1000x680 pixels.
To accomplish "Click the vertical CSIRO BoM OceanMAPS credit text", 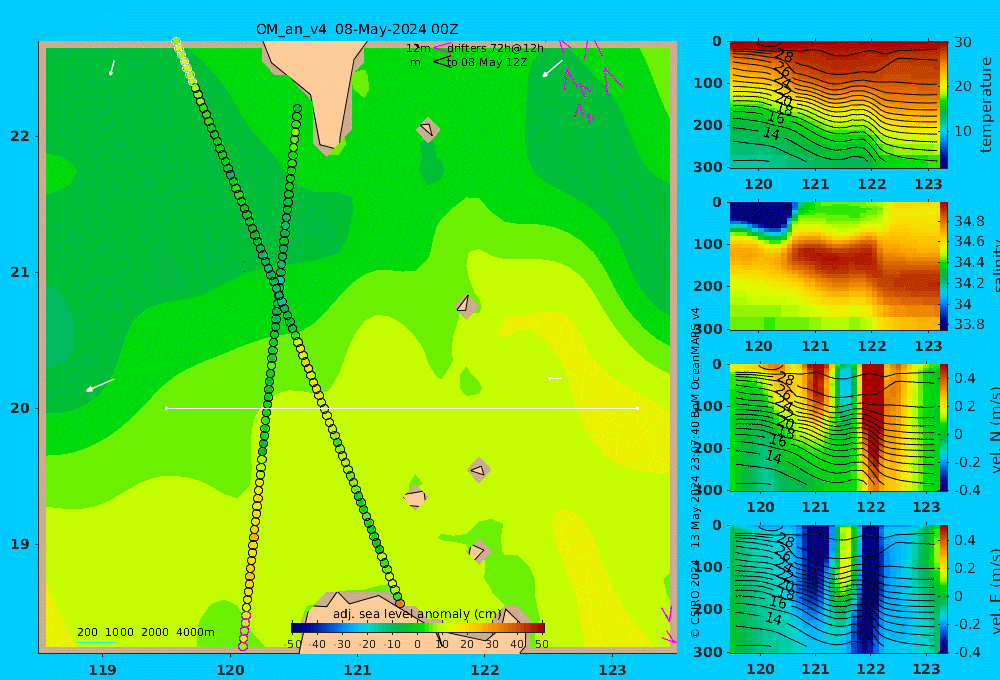I will pyautogui.click(x=695, y=472).
